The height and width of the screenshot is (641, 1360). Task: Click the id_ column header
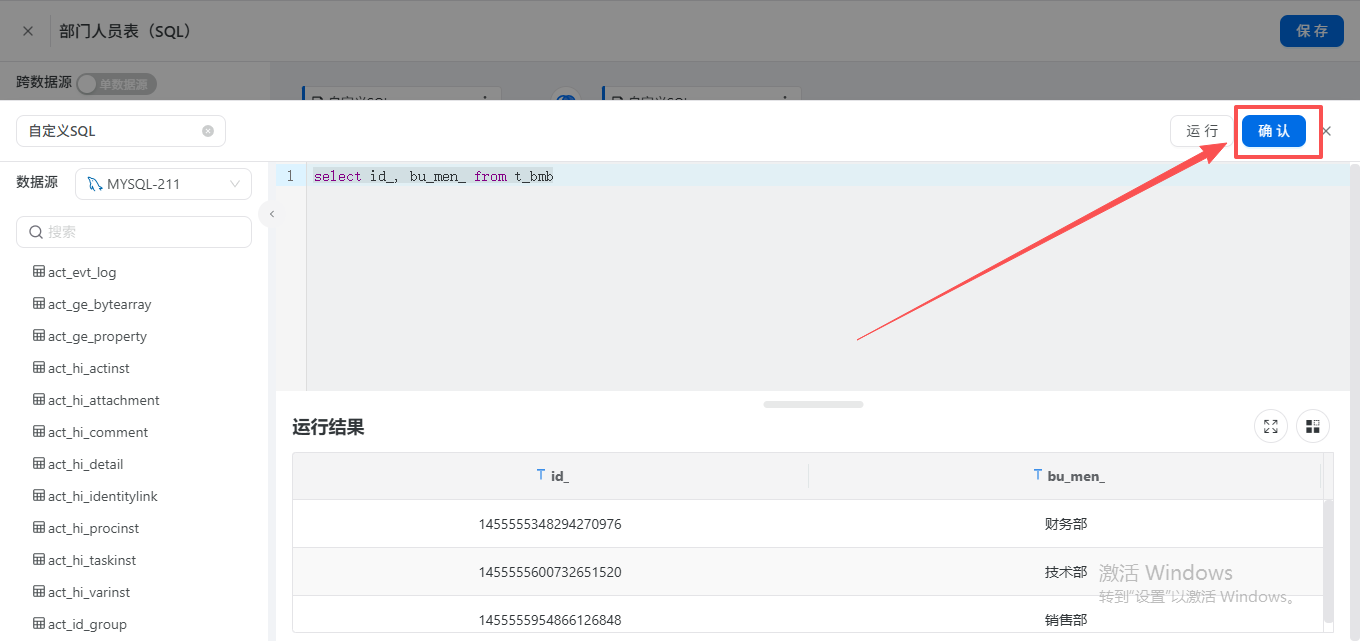pos(550,476)
